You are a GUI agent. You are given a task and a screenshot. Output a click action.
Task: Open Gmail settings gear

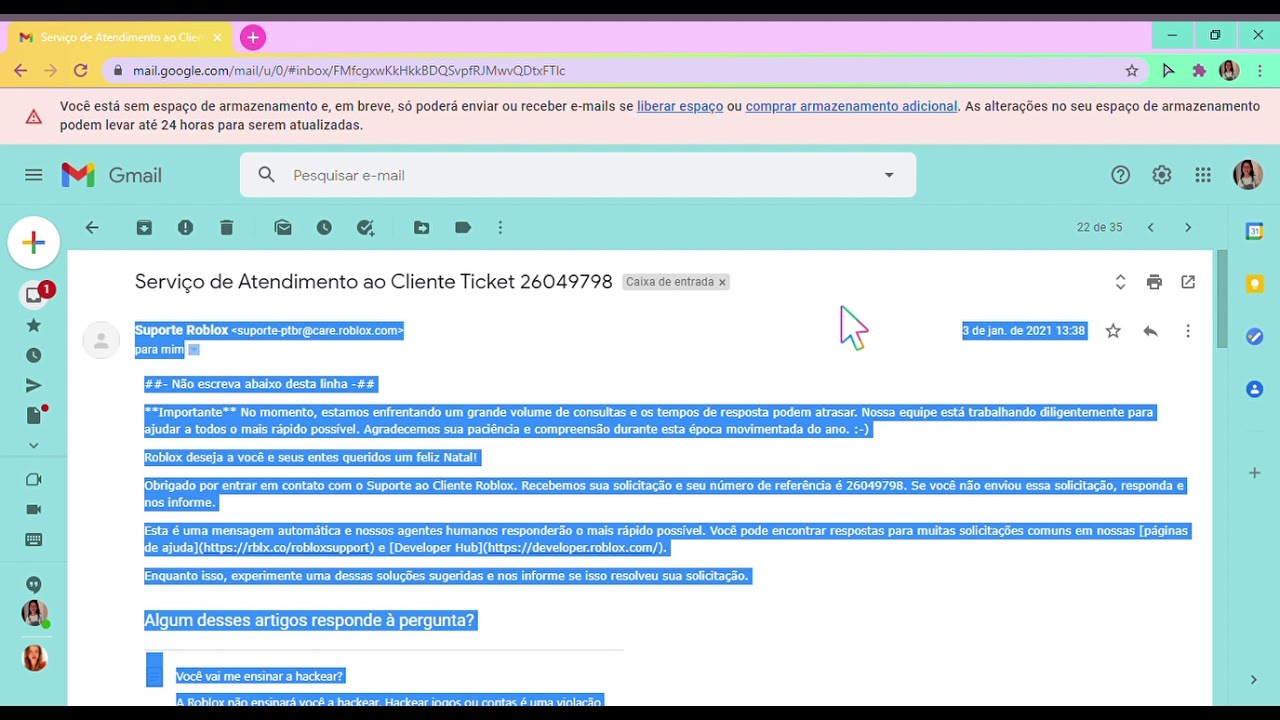click(1161, 175)
